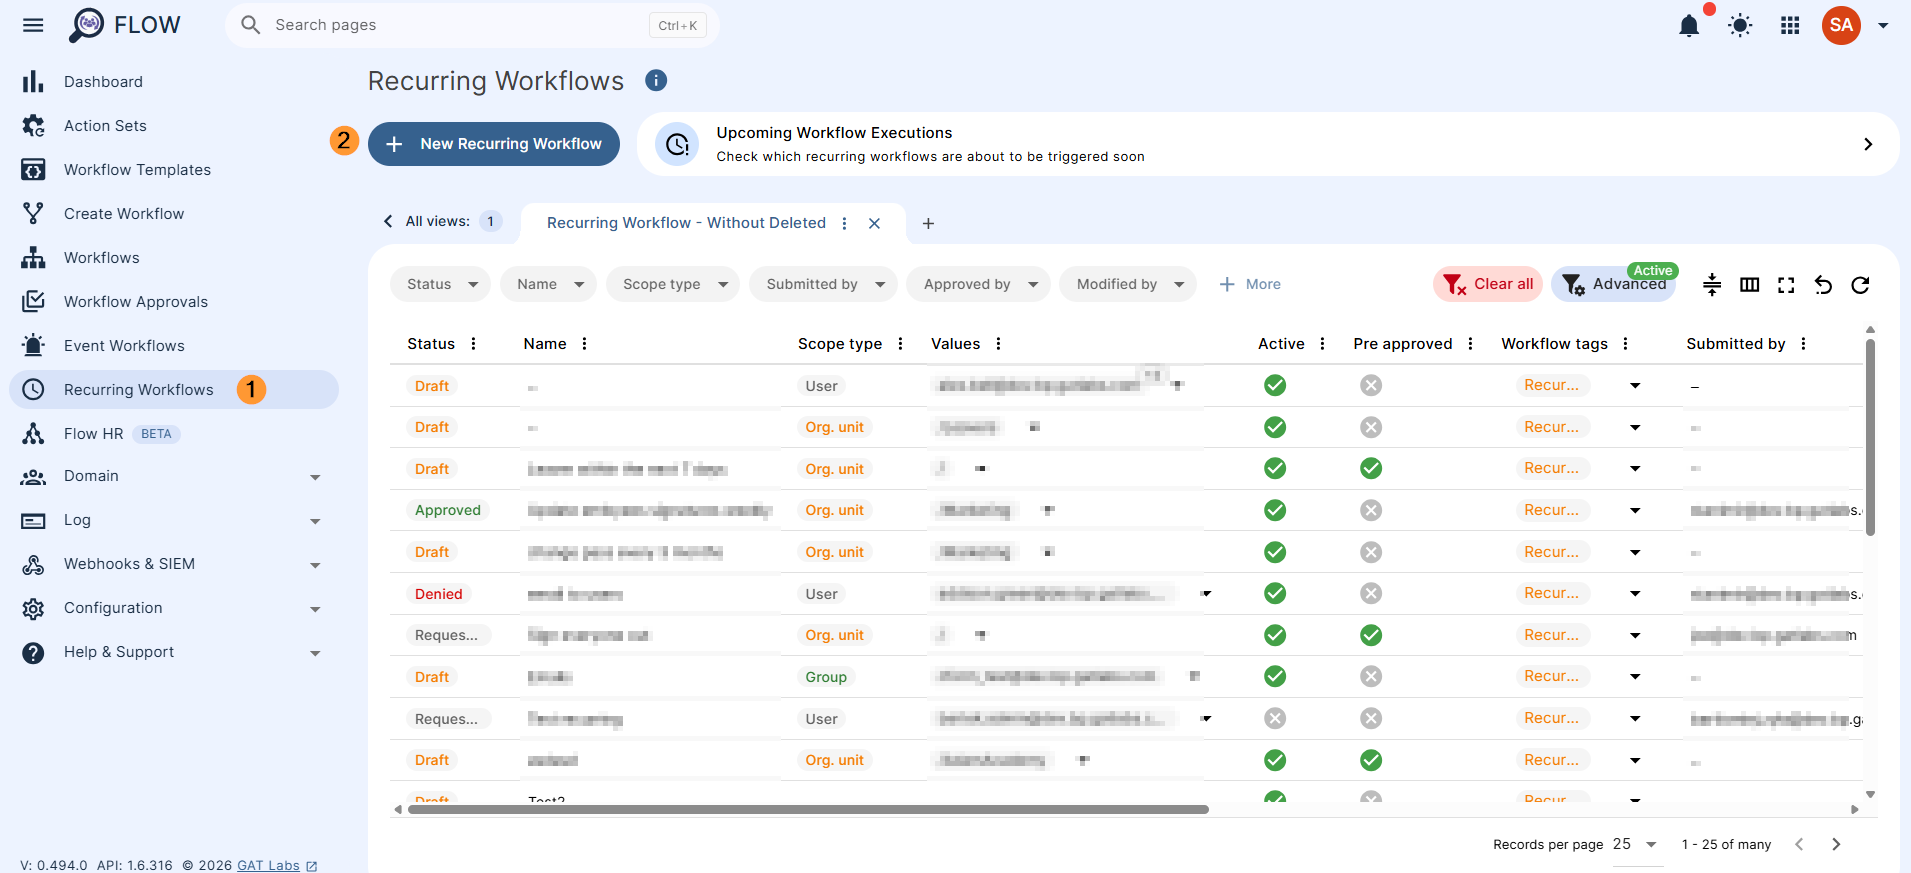1911x873 pixels.
Task: Open Submitted by column options menu
Action: (x=1803, y=344)
